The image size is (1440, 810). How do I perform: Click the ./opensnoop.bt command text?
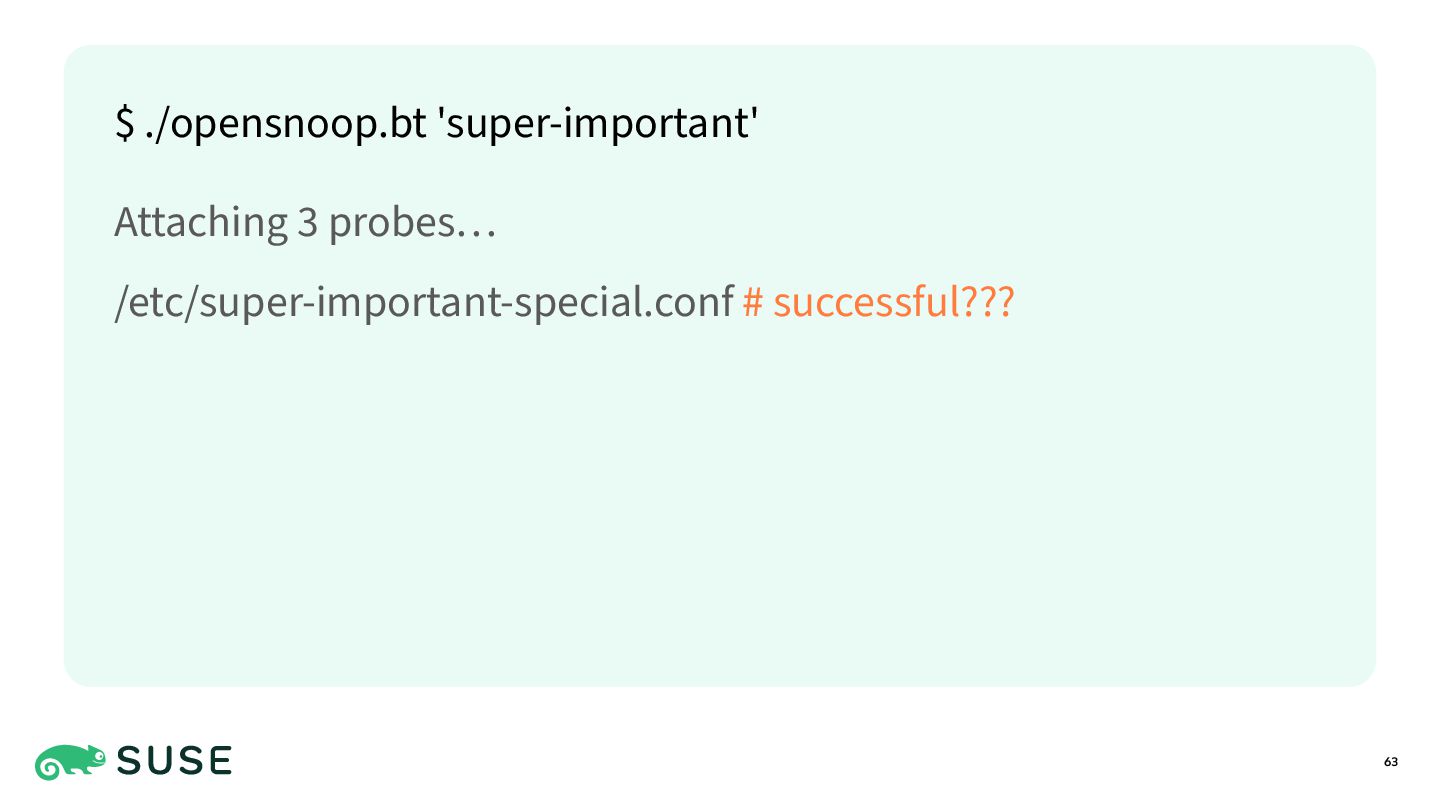coord(285,123)
